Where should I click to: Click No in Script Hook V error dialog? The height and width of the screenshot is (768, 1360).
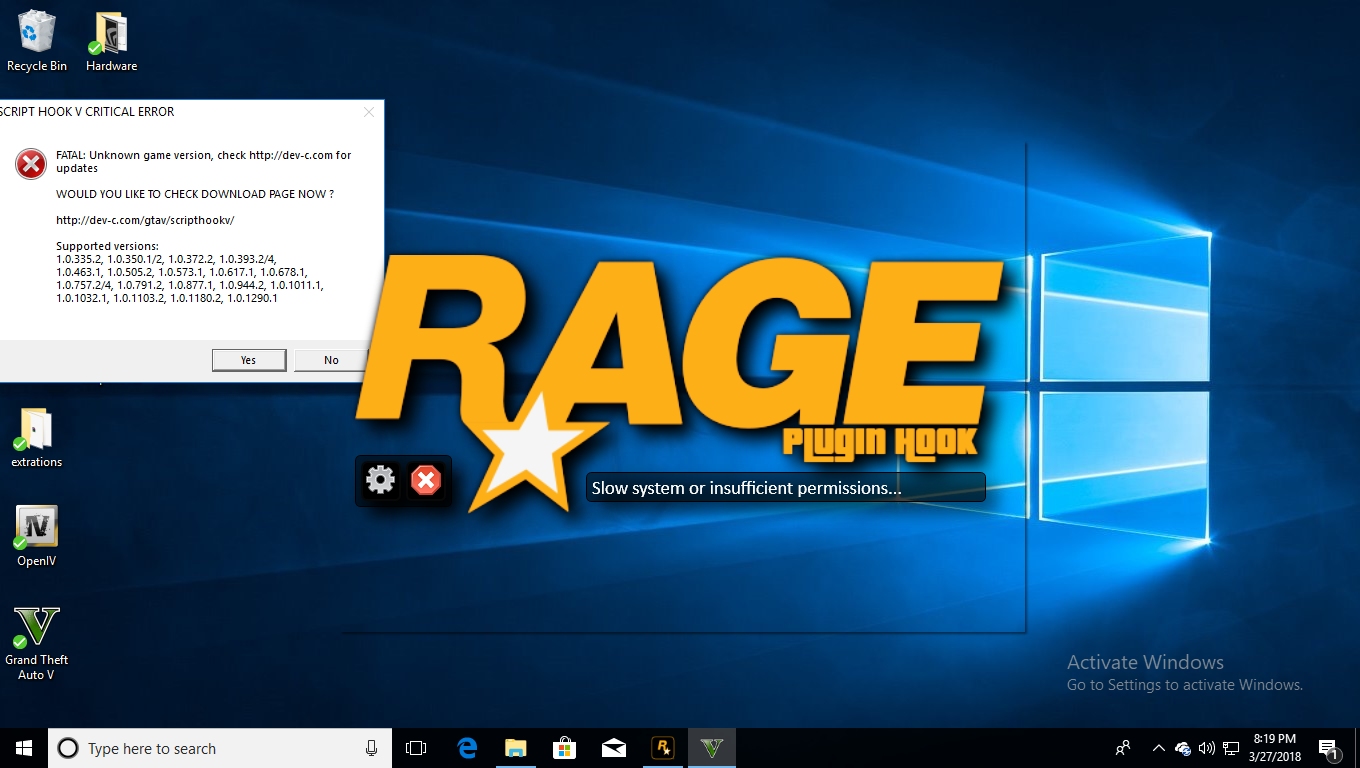click(x=331, y=360)
